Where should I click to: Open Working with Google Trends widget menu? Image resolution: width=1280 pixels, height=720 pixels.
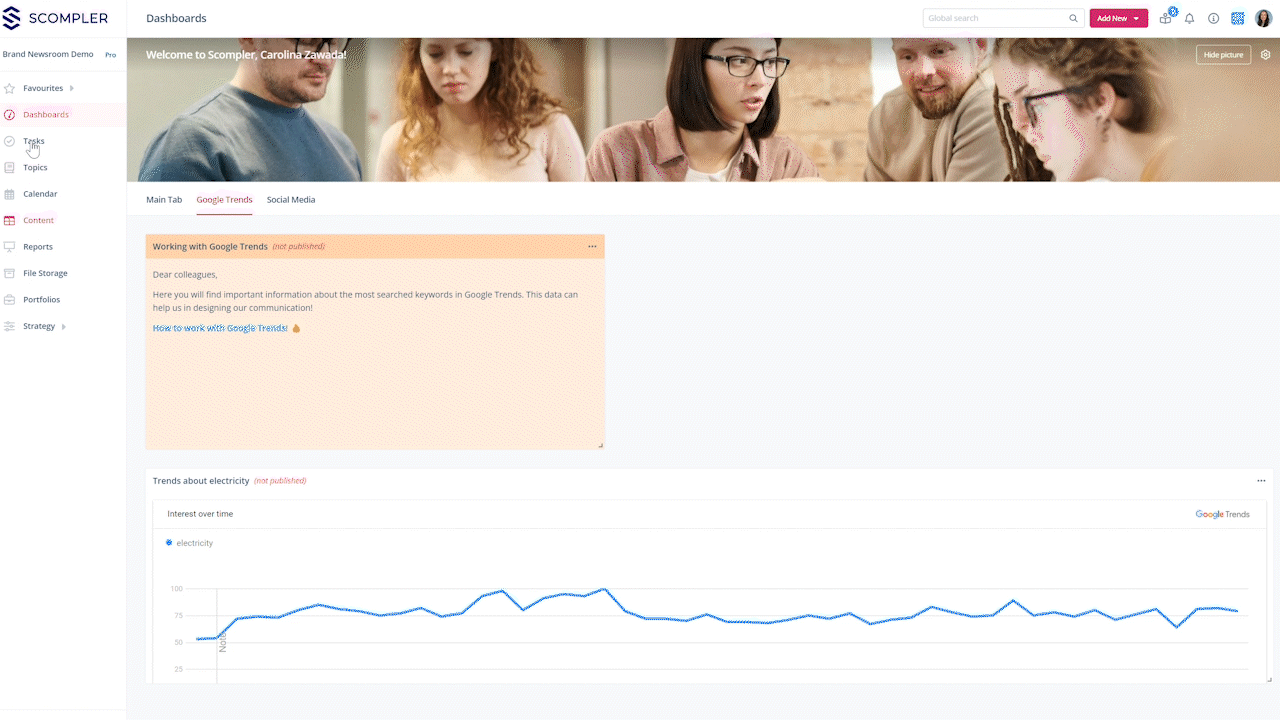click(x=592, y=246)
